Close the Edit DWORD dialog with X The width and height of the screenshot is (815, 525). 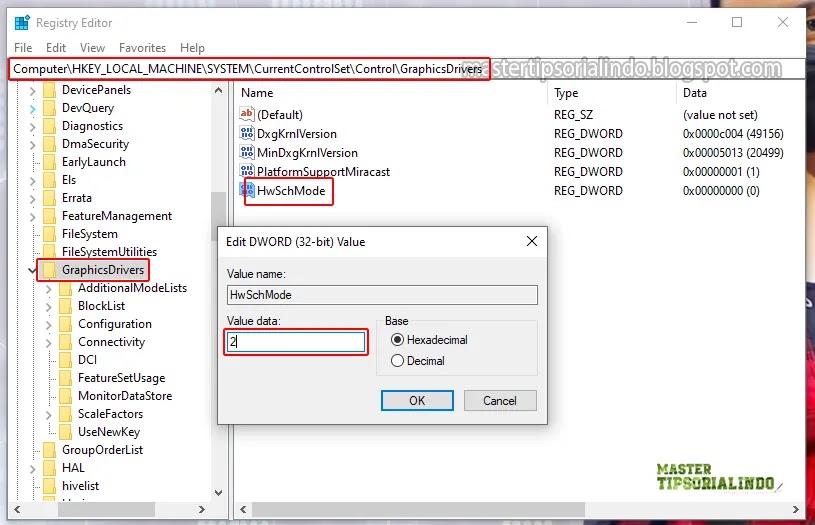click(x=532, y=241)
